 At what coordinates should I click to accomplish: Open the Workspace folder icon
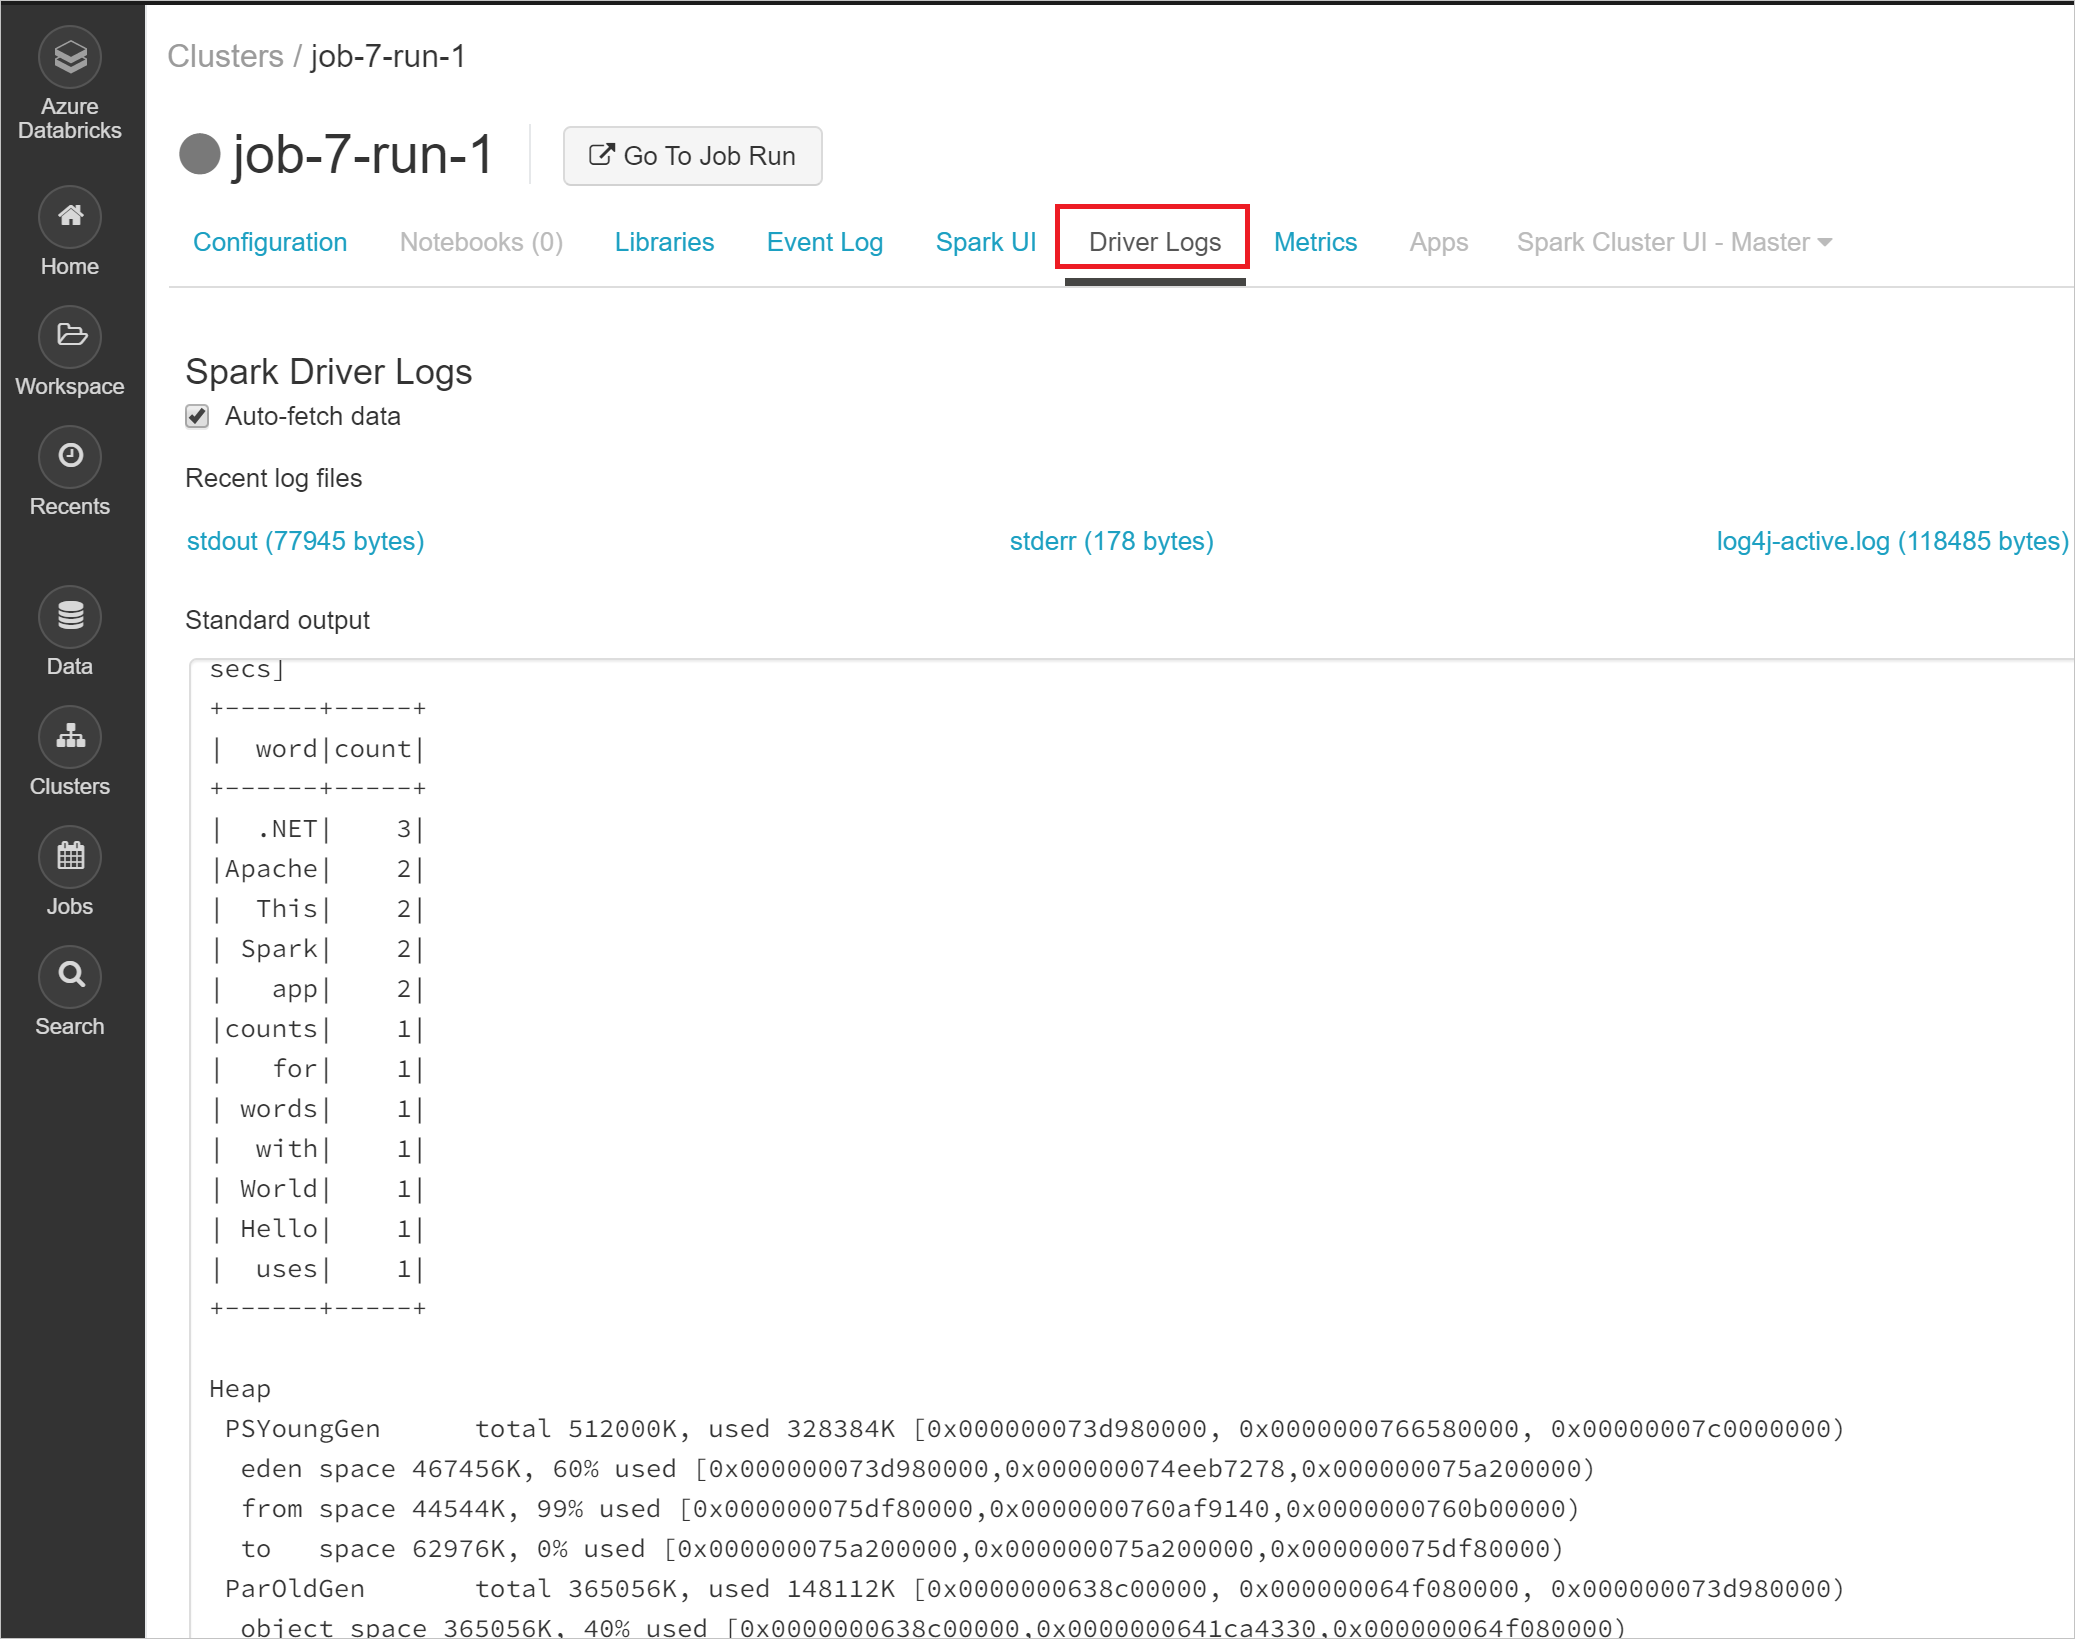(x=69, y=336)
